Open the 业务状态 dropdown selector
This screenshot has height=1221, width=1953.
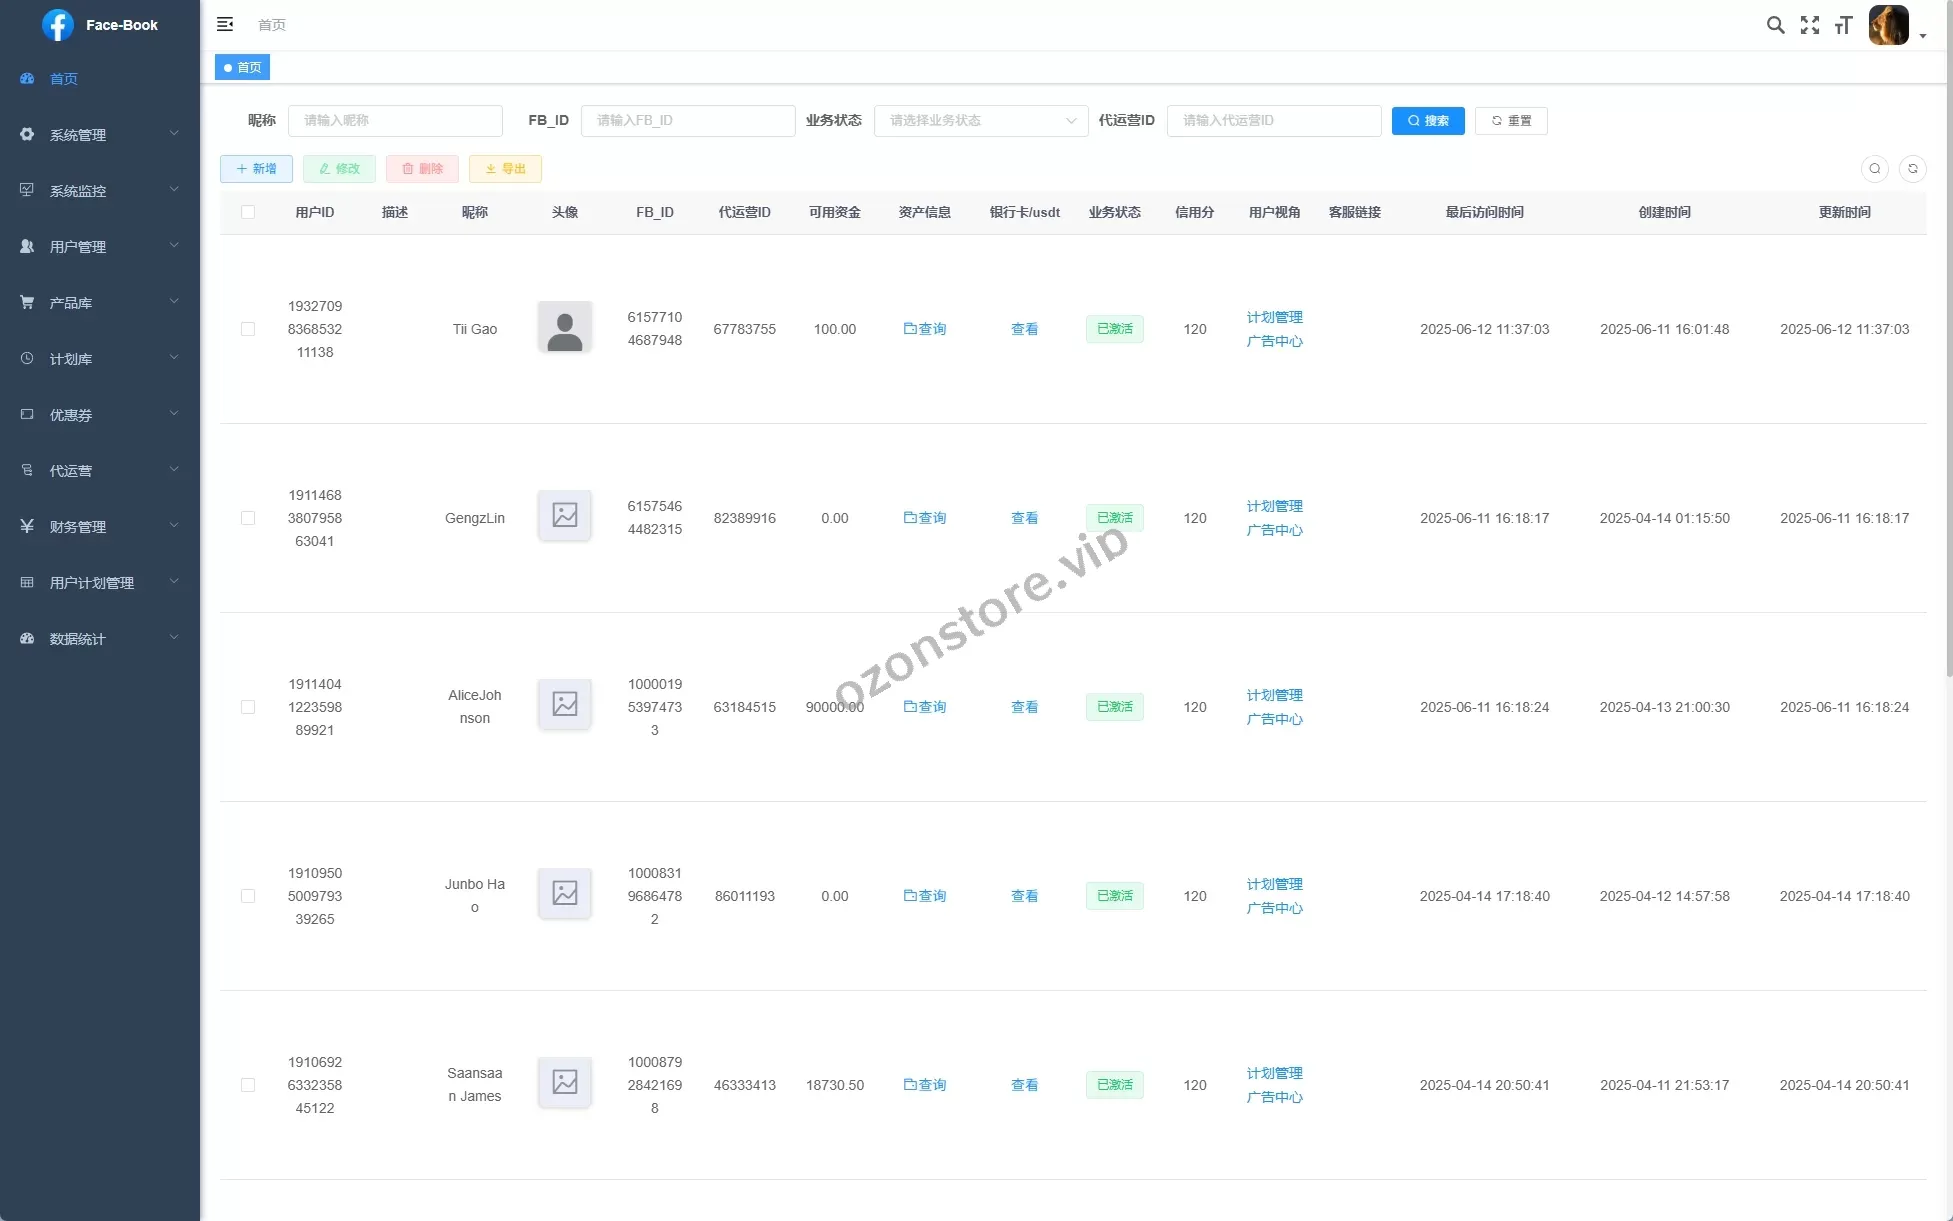point(980,121)
